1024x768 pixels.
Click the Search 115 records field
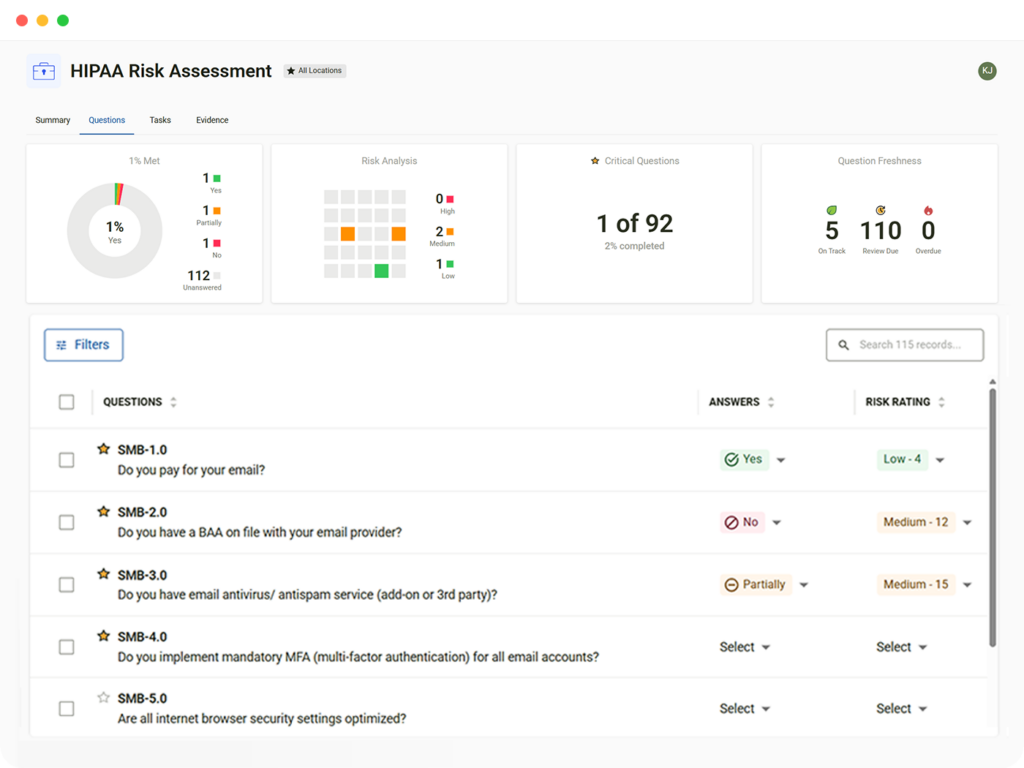point(904,345)
